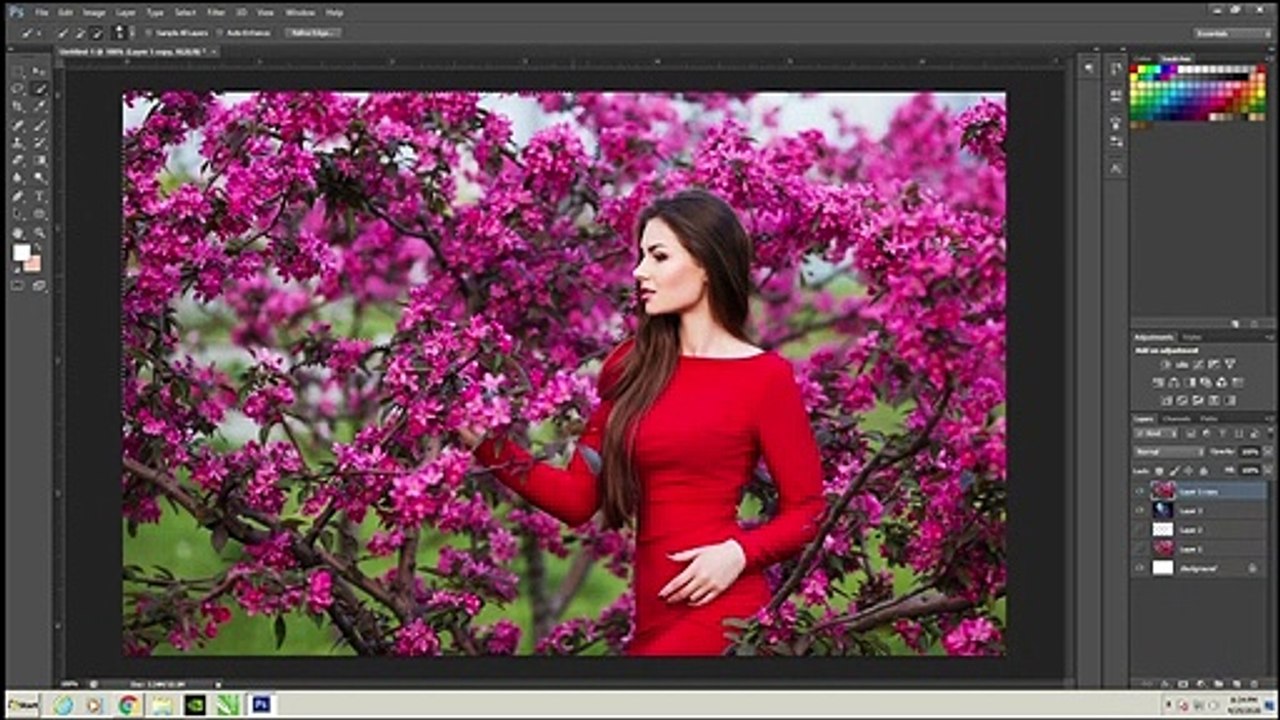Image resolution: width=1280 pixels, height=720 pixels.
Task: Select the Lasso tool
Action: 17,88
